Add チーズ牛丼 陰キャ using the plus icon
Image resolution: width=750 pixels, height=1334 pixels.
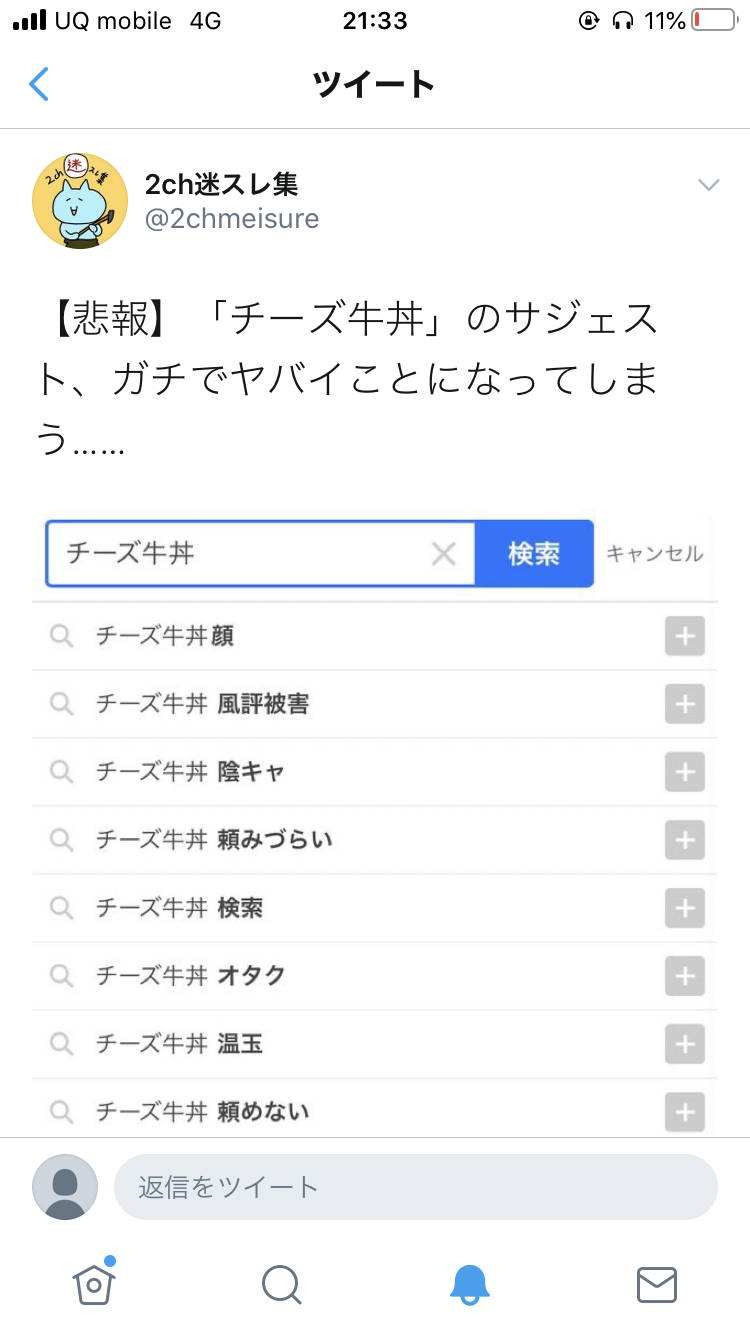(685, 772)
